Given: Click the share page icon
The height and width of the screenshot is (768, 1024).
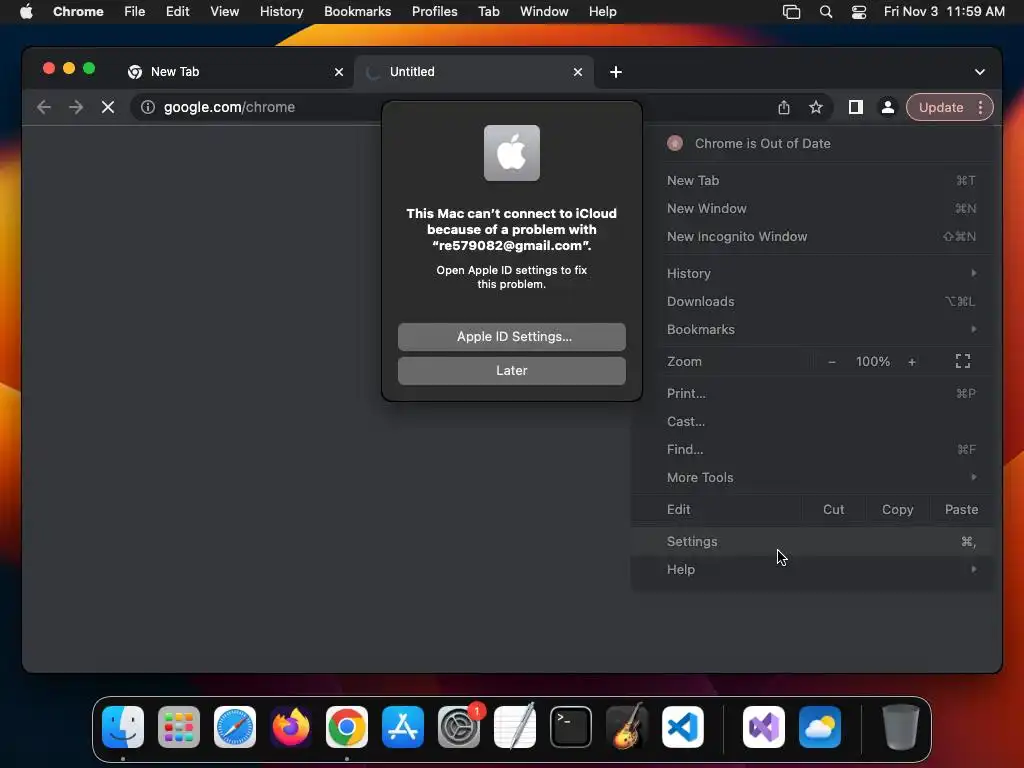Looking at the screenshot, I should point(784,107).
